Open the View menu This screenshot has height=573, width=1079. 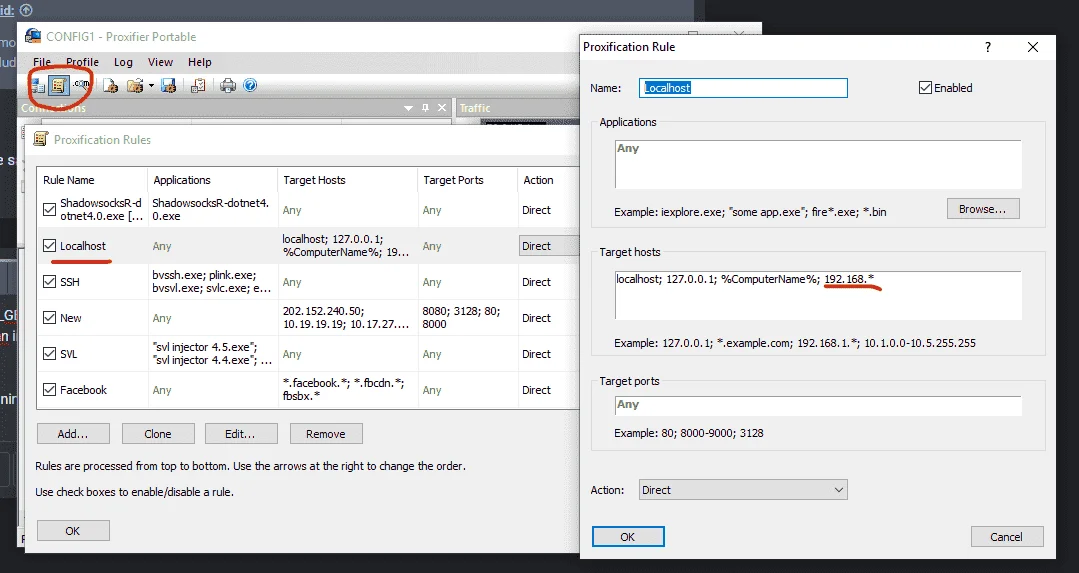pos(160,62)
